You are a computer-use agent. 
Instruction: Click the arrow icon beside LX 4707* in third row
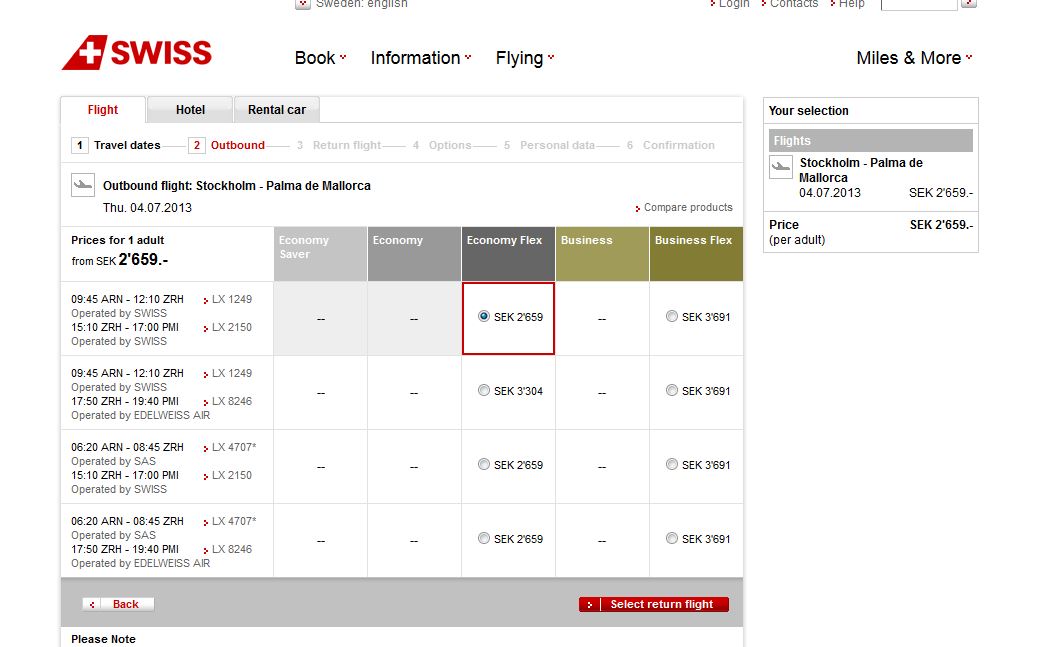pos(206,448)
